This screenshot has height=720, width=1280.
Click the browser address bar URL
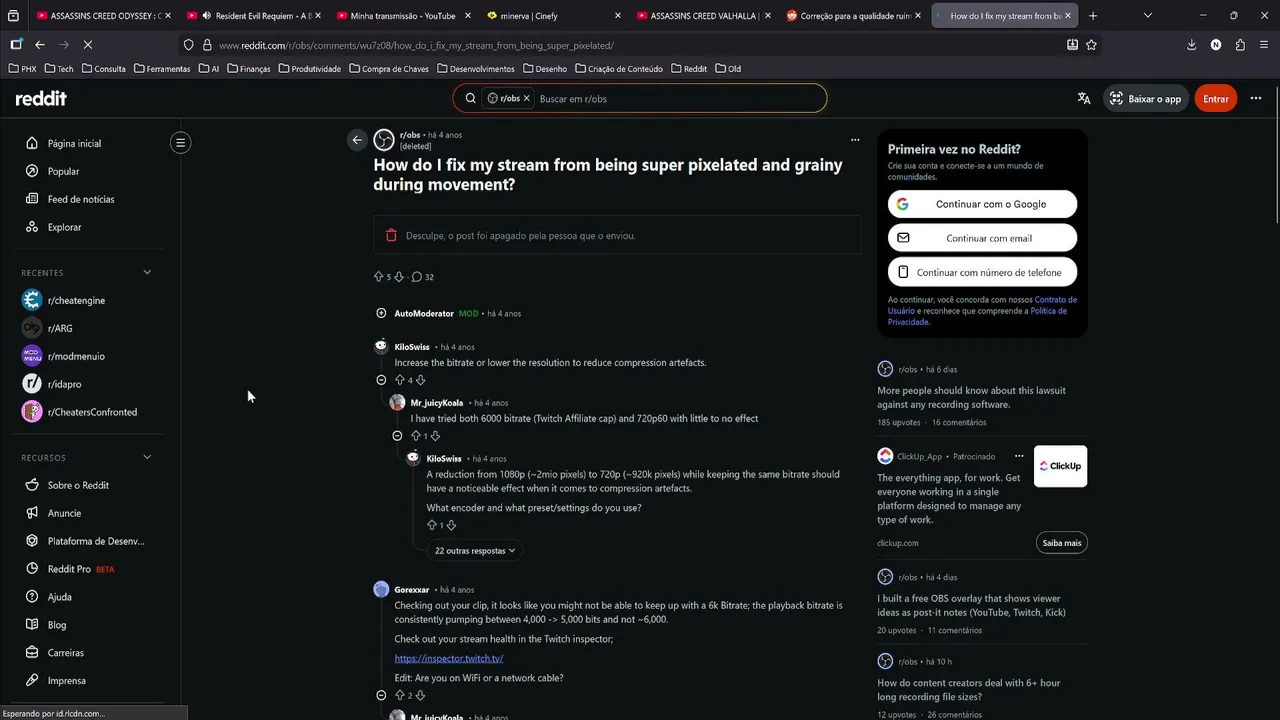point(416,45)
